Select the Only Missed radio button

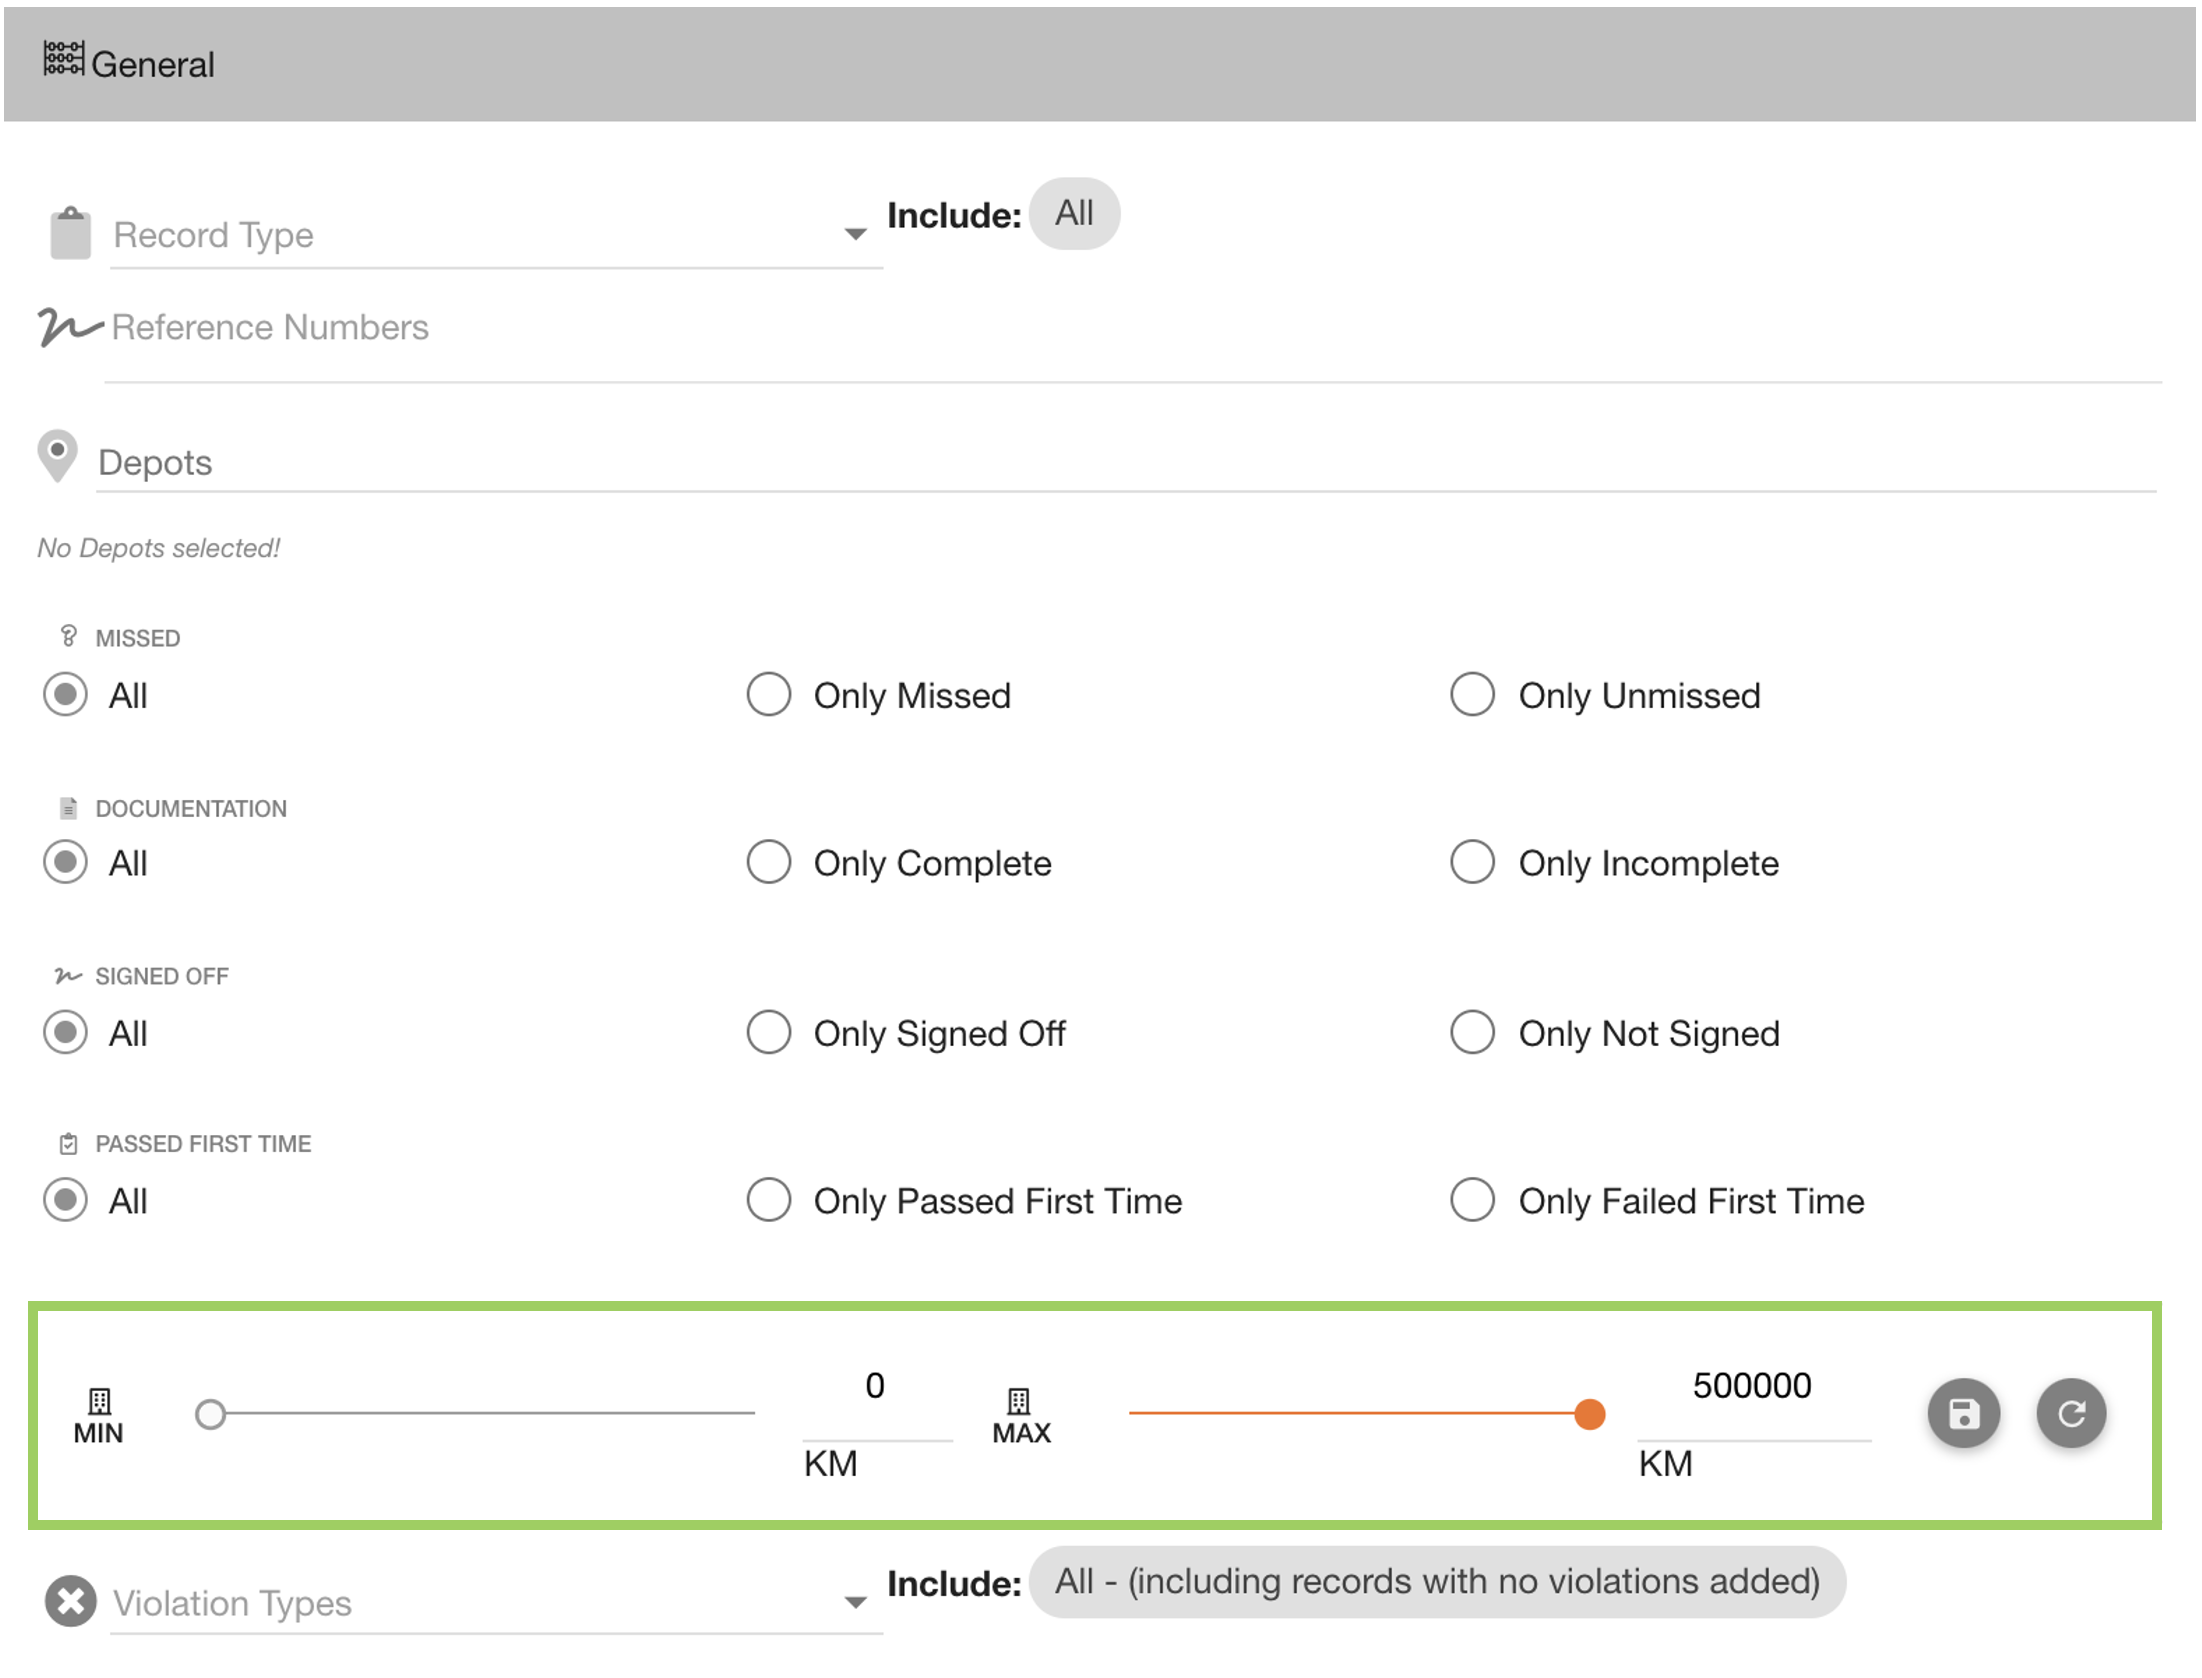769,694
